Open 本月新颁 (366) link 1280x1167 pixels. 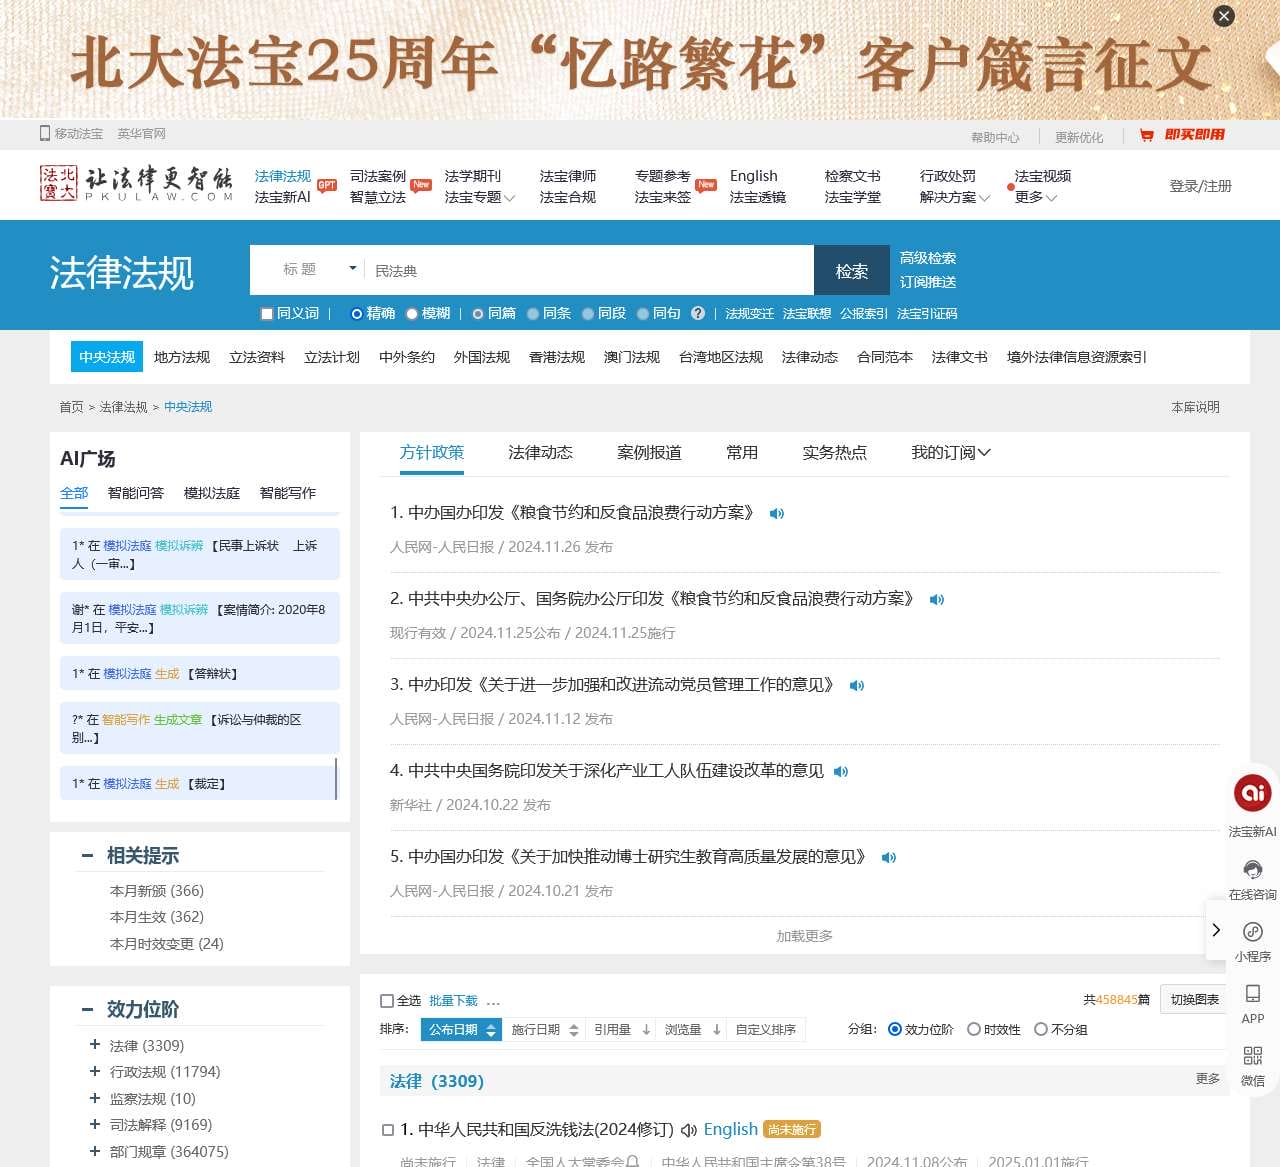click(x=157, y=891)
